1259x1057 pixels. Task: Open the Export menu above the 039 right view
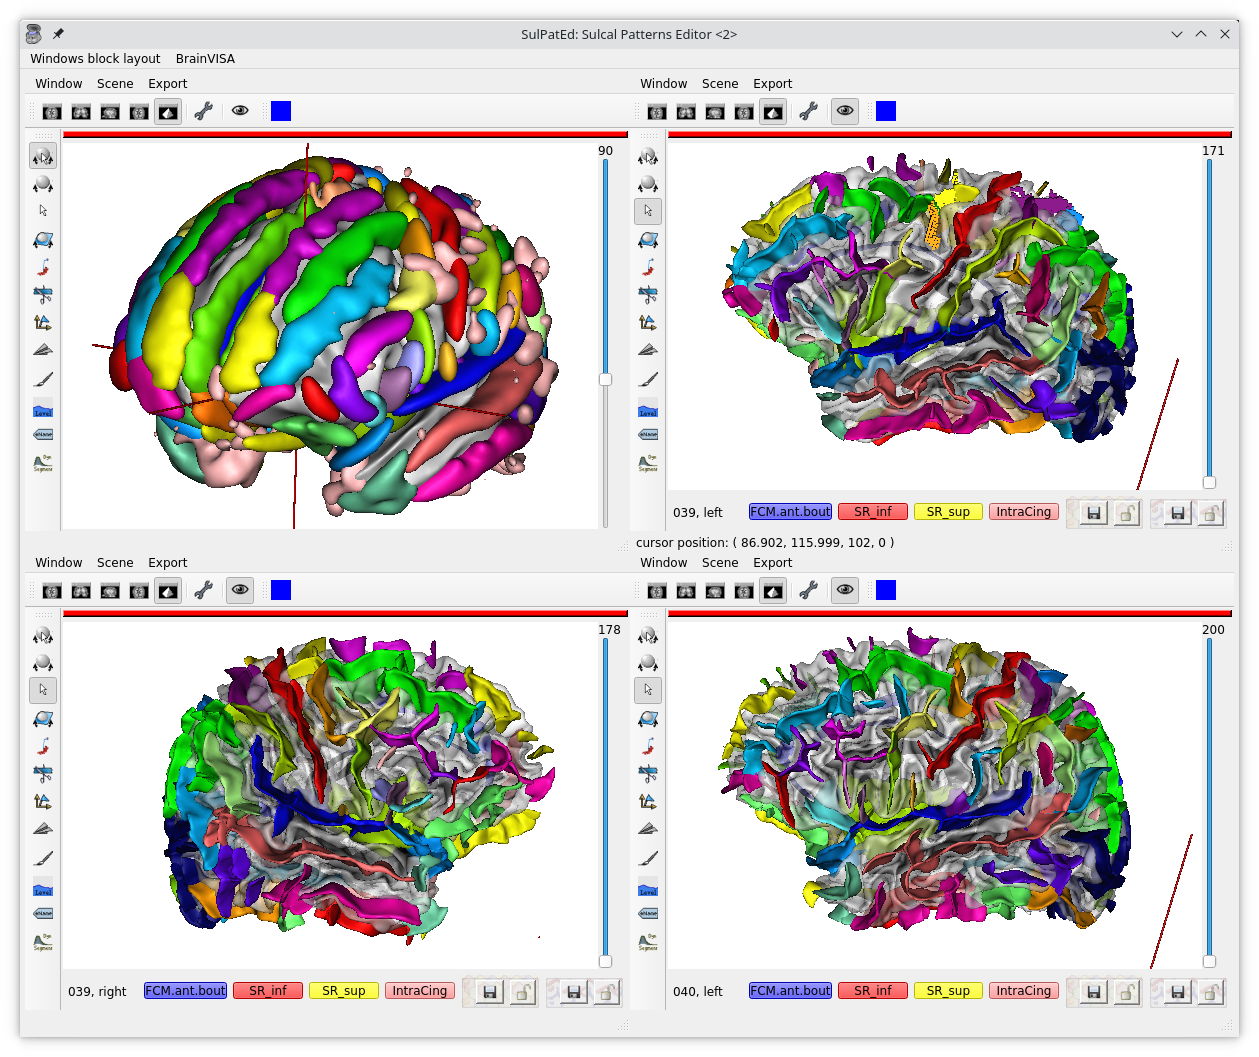point(167,563)
